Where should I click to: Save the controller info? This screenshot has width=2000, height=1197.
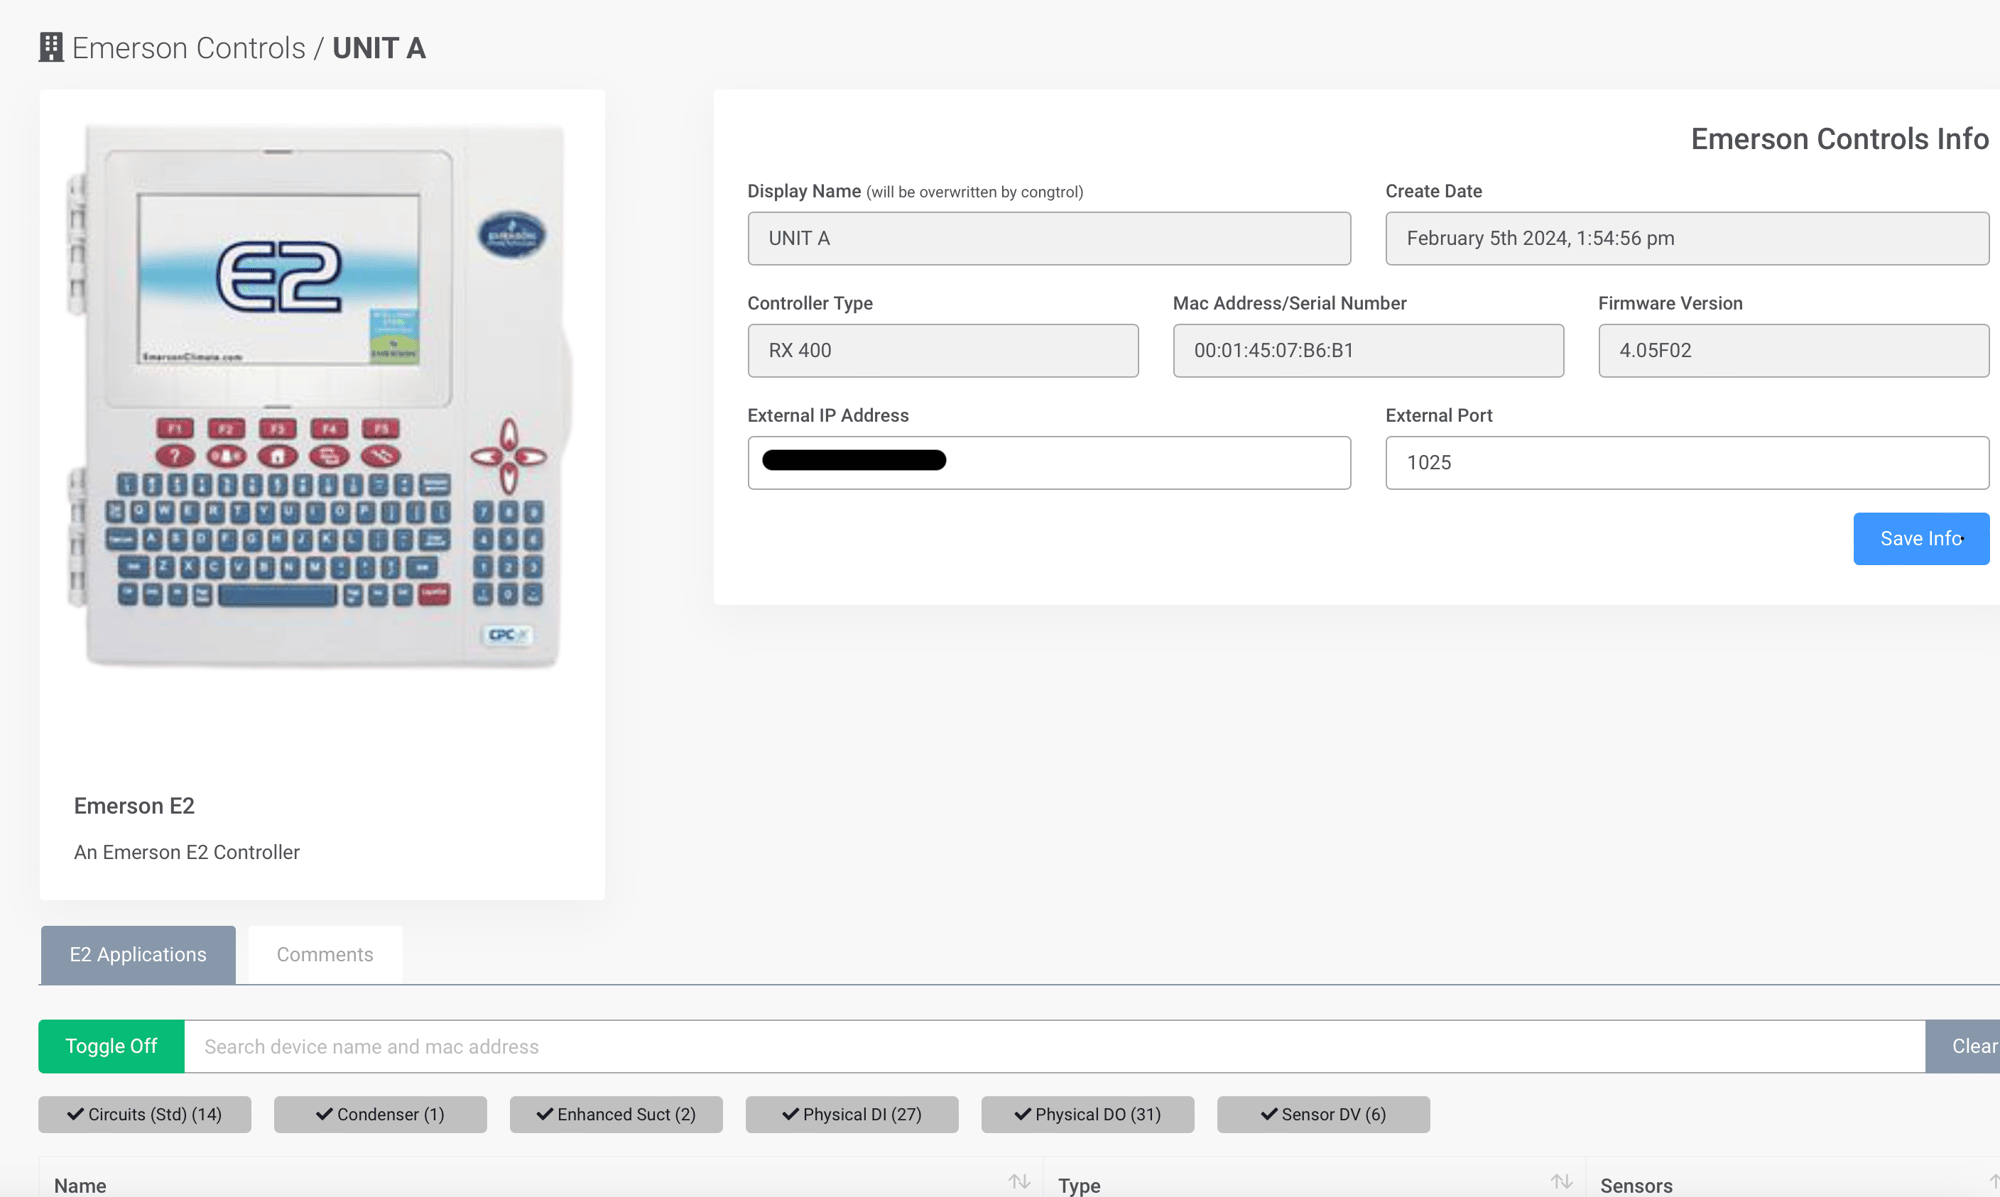(x=1921, y=539)
